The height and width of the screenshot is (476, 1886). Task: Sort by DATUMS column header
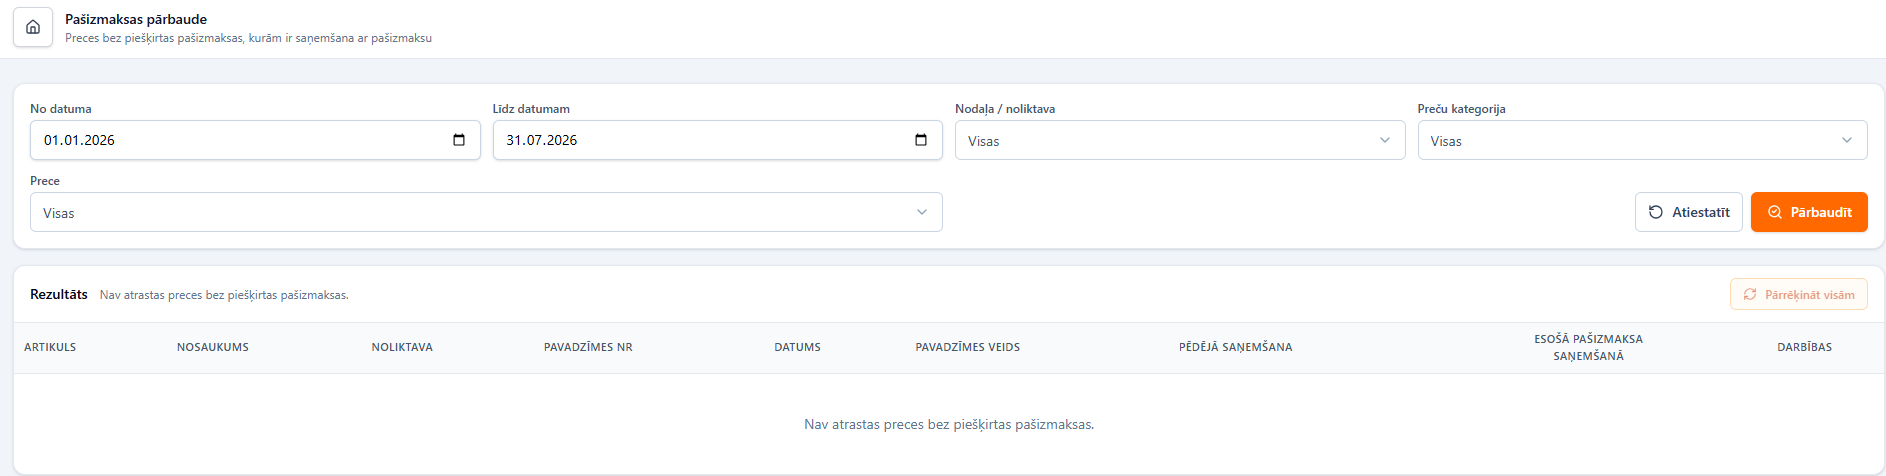point(797,347)
